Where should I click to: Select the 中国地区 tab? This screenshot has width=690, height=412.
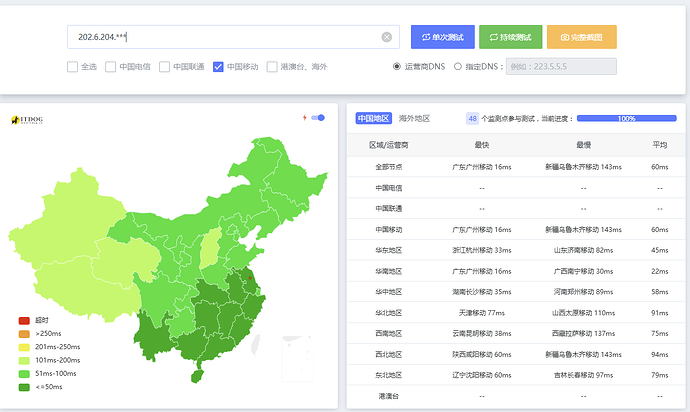pos(373,118)
